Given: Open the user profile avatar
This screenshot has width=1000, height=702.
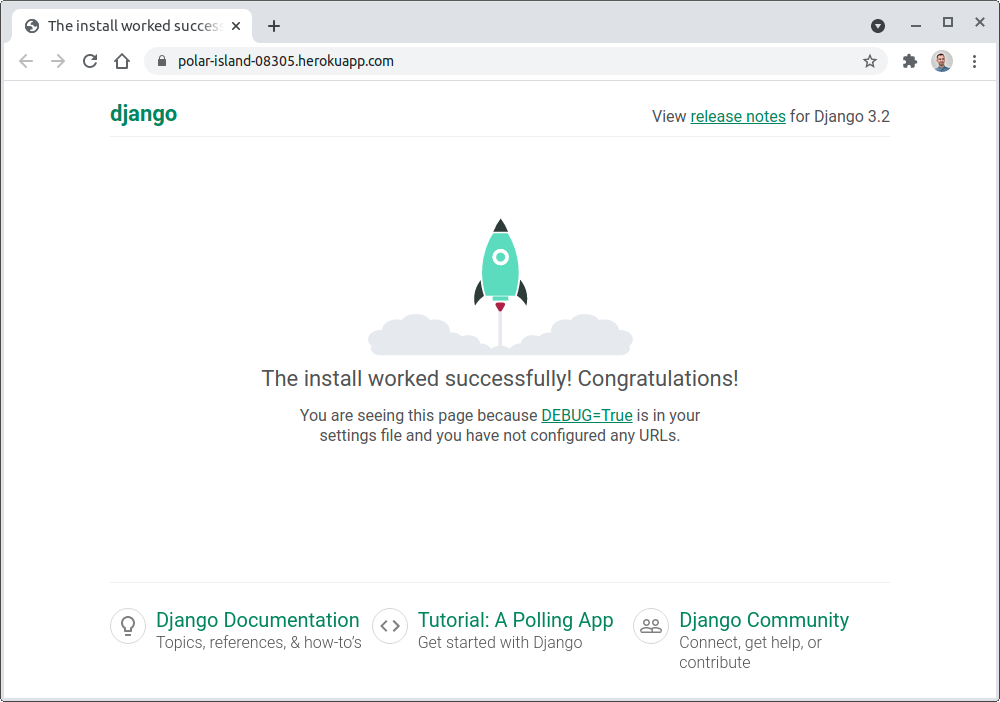Looking at the screenshot, I should coord(942,61).
